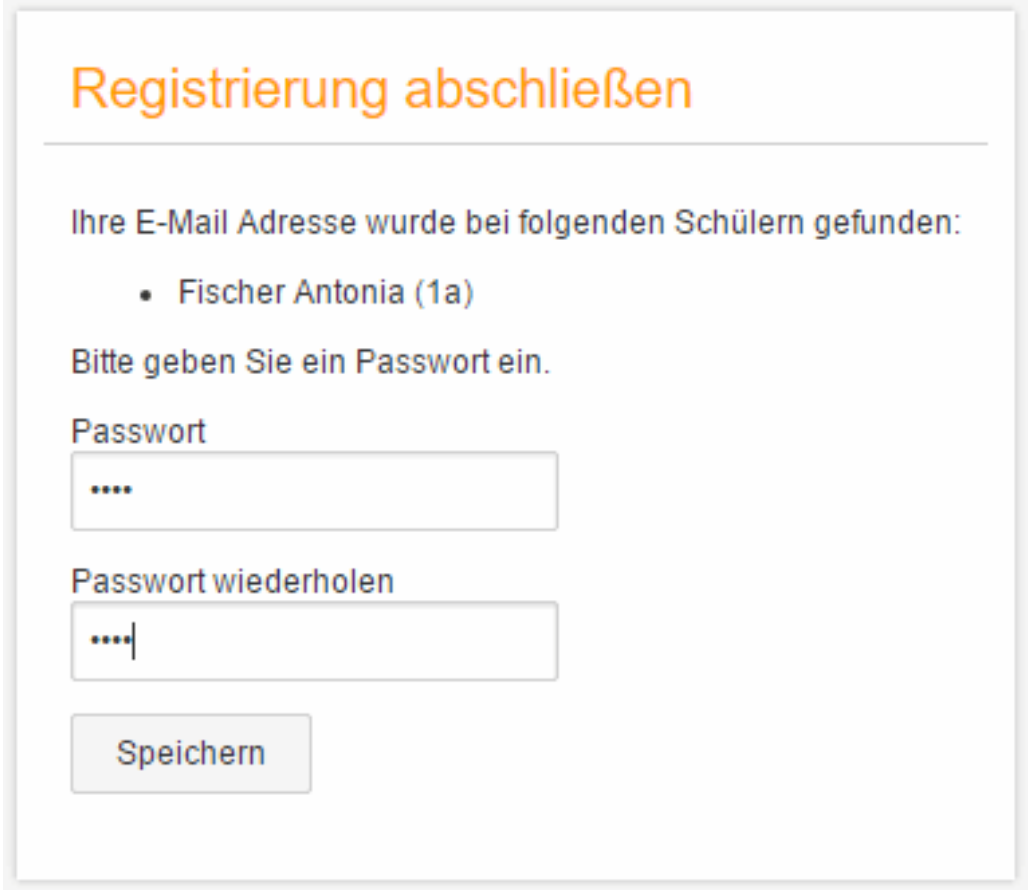Click the word Schülern in the message
This screenshot has width=1034, height=890.
coord(736,223)
